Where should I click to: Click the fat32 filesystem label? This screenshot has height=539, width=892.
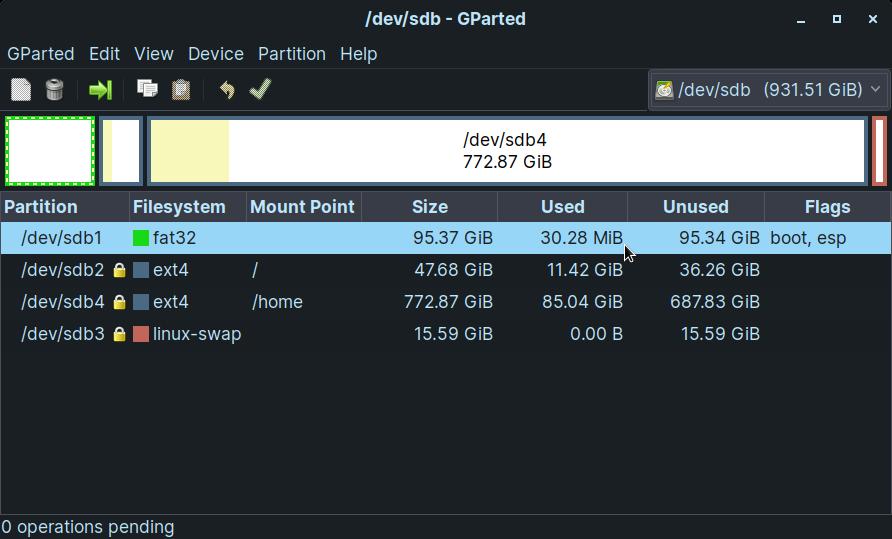(x=174, y=238)
